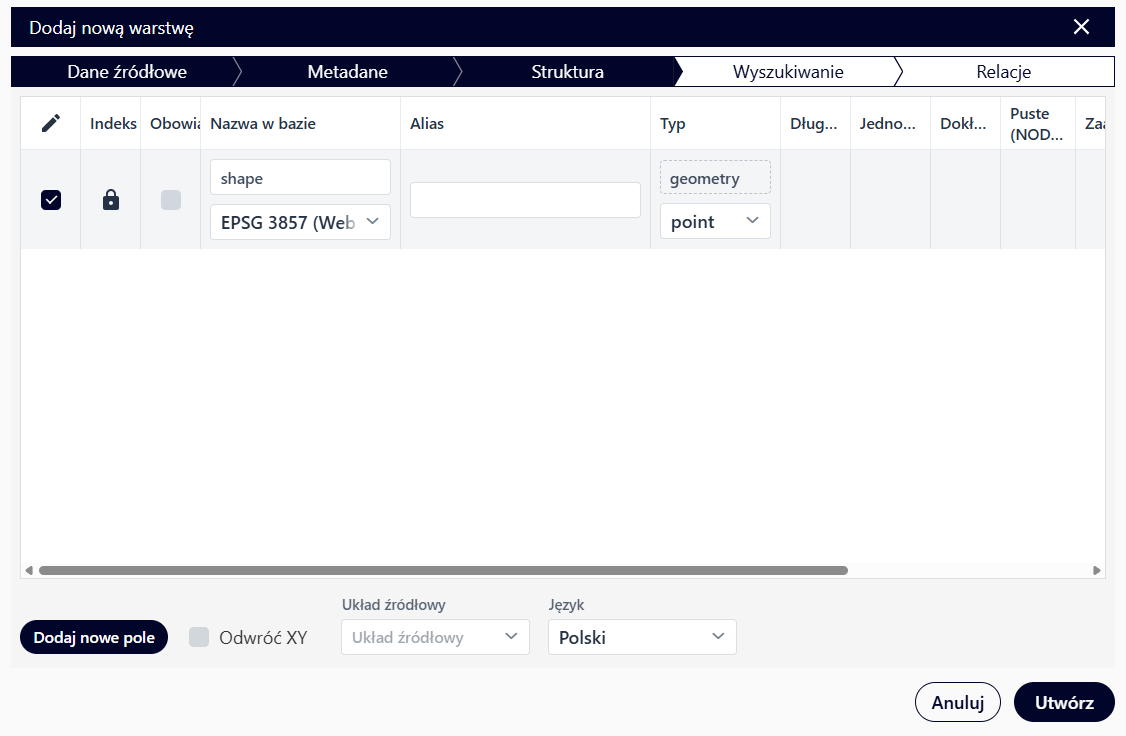Close the Dodaj nową warstwę dialog
1126x736 pixels.
pos(1081,27)
